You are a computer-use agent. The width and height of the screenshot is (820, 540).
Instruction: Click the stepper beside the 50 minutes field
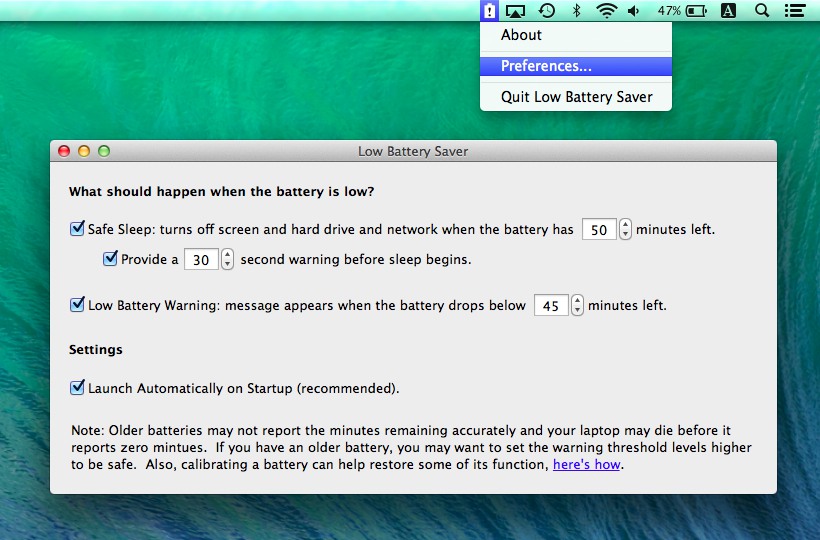coord(625,229)
